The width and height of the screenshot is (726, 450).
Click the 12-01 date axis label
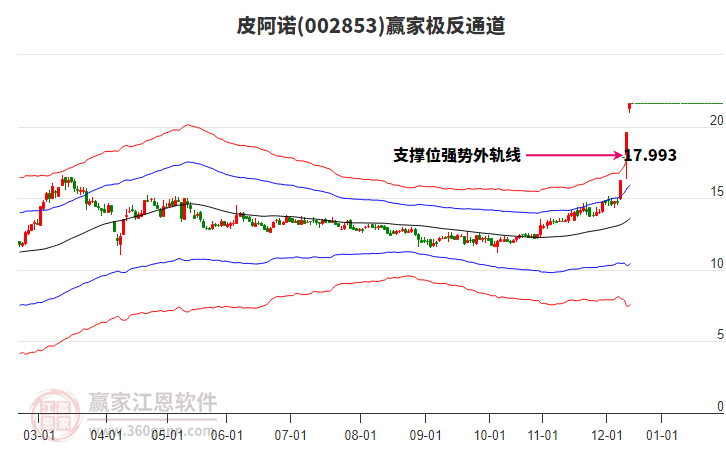coord(607,436)
